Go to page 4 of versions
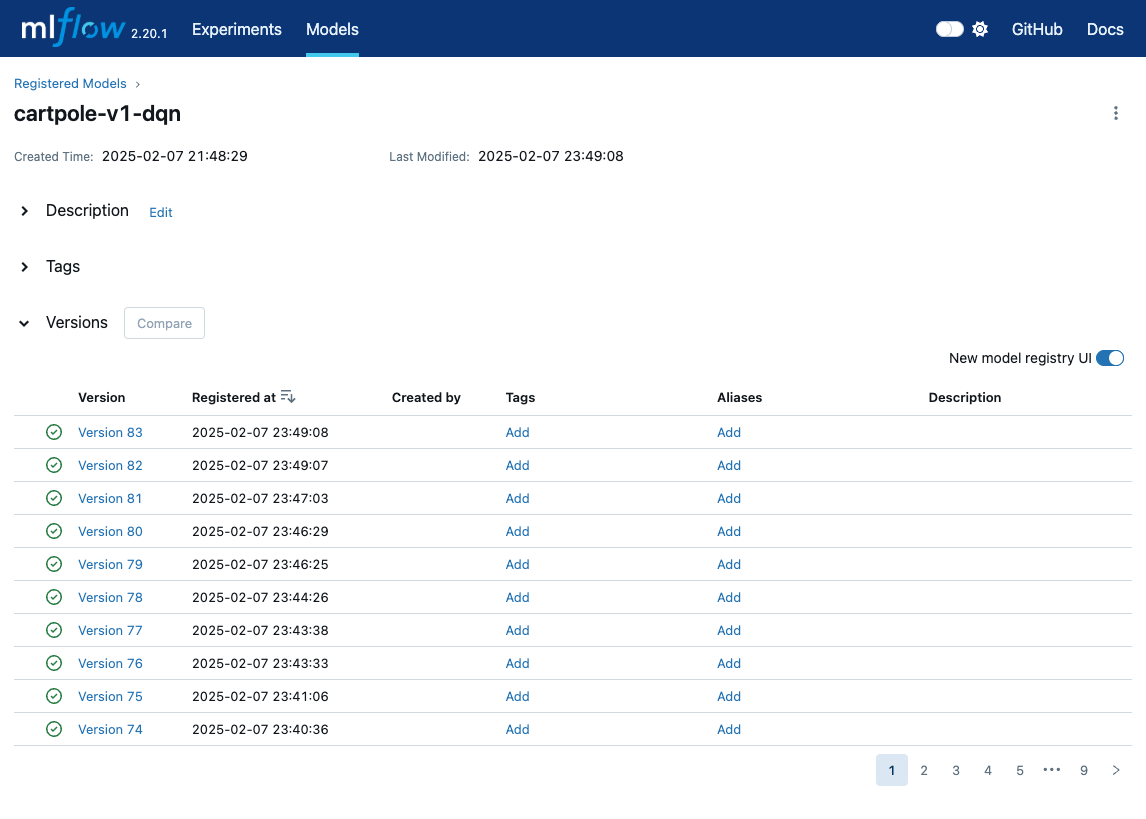1146x819 pixels. coord(987,770)
